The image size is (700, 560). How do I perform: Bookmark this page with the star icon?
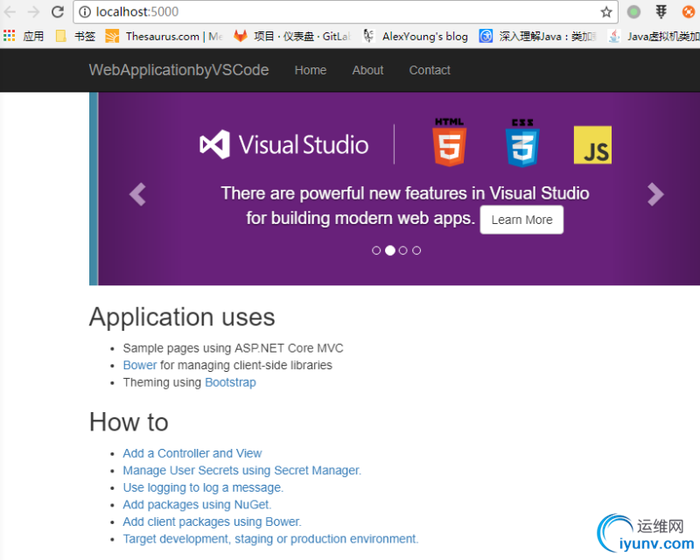tap(606, 12)
